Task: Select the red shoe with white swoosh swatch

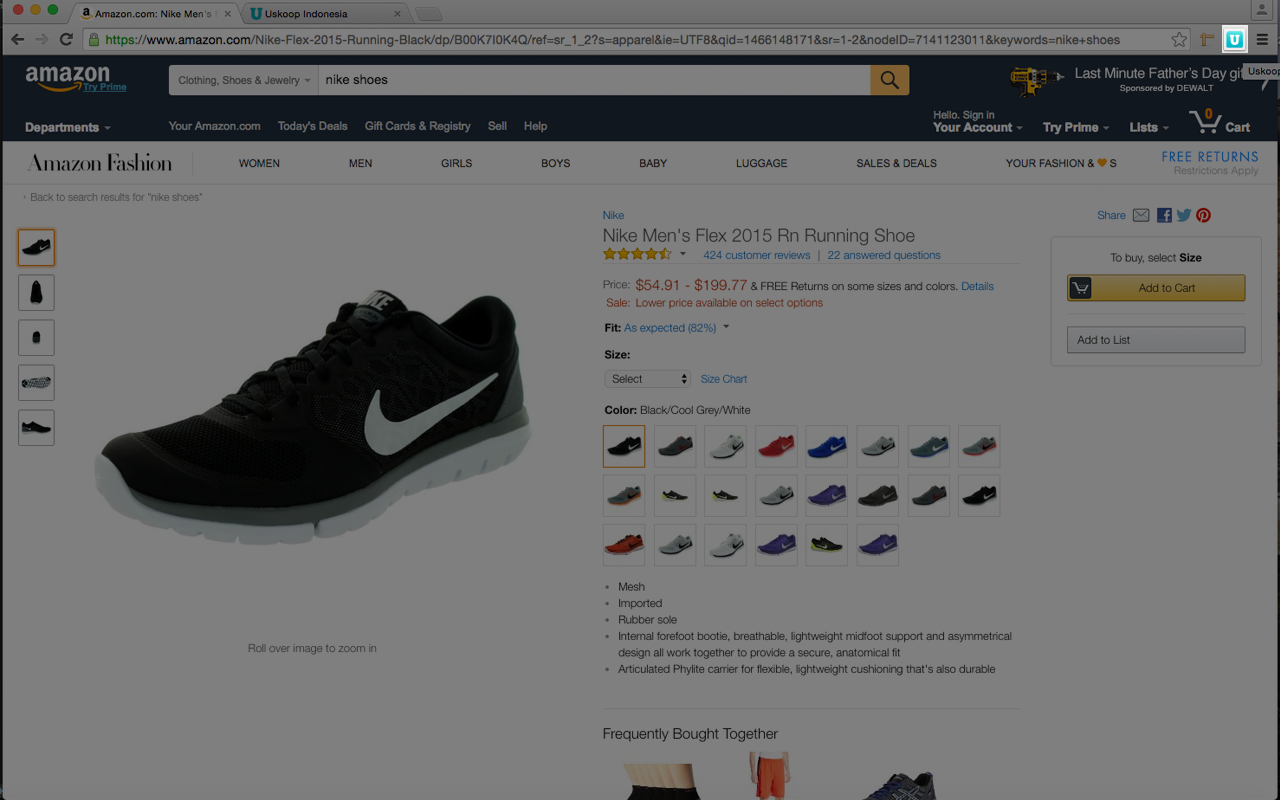Action: pos(776,446)
